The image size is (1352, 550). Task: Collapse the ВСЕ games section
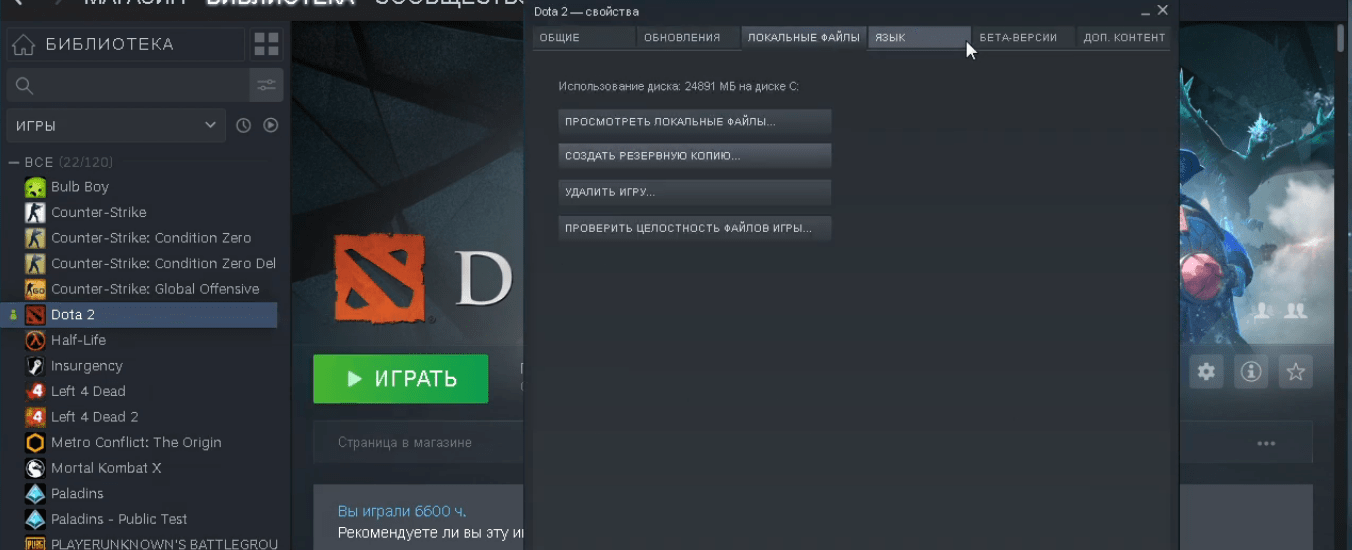[14, 162]
